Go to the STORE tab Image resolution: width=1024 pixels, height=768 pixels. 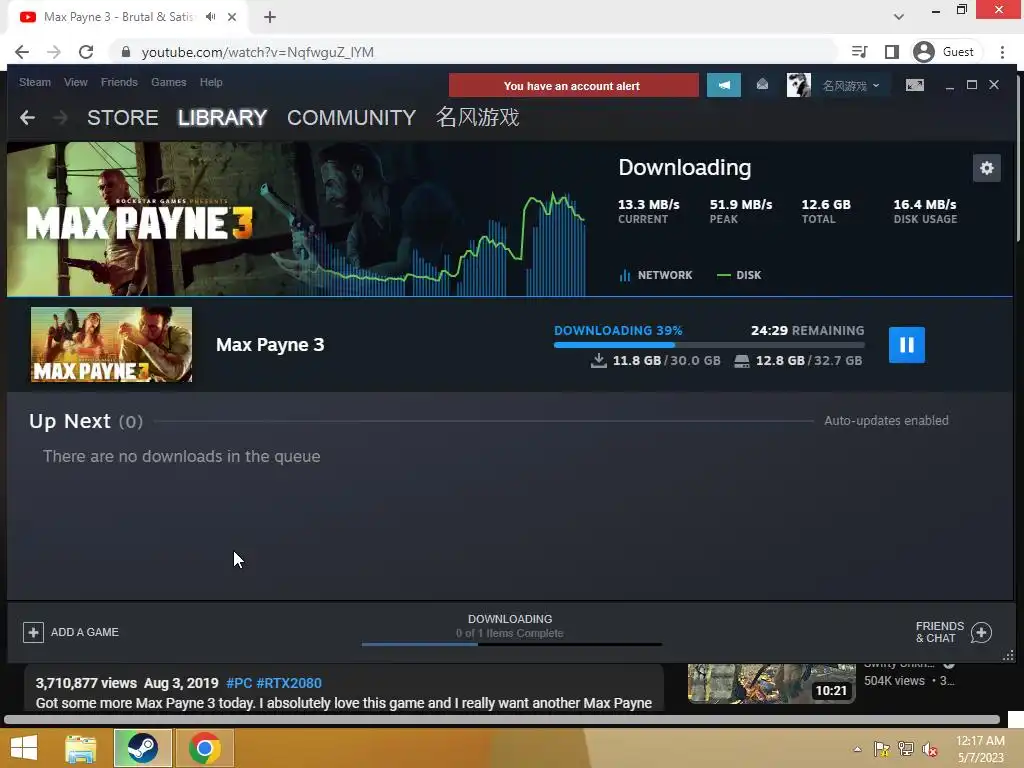(123, 118)
